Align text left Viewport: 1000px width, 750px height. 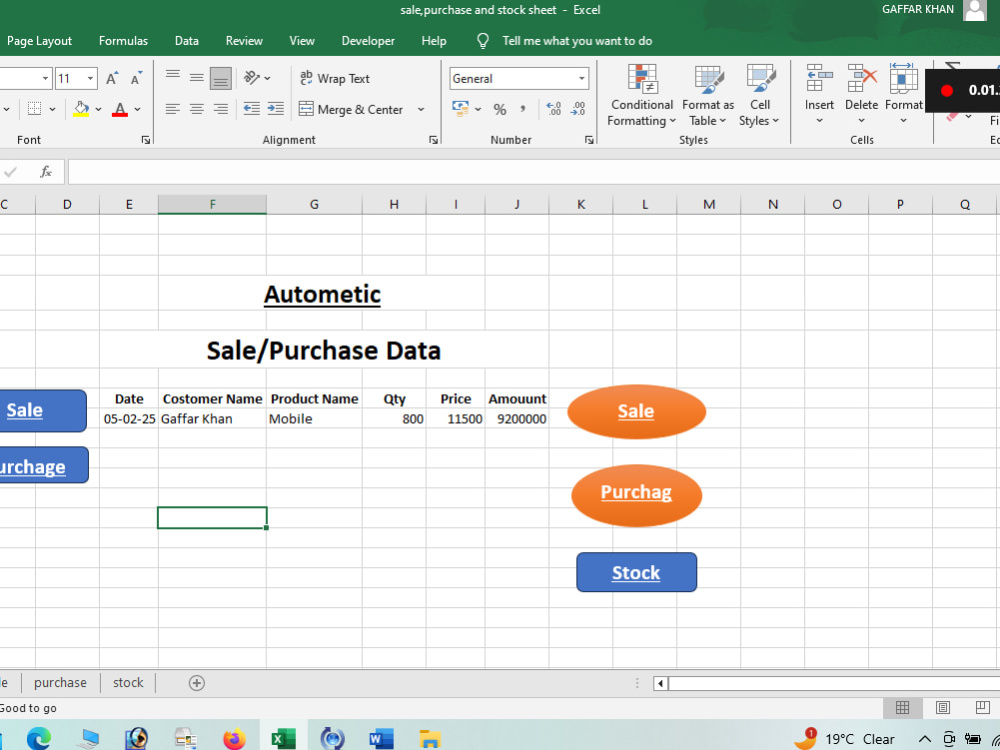click(x=173, y=109)
